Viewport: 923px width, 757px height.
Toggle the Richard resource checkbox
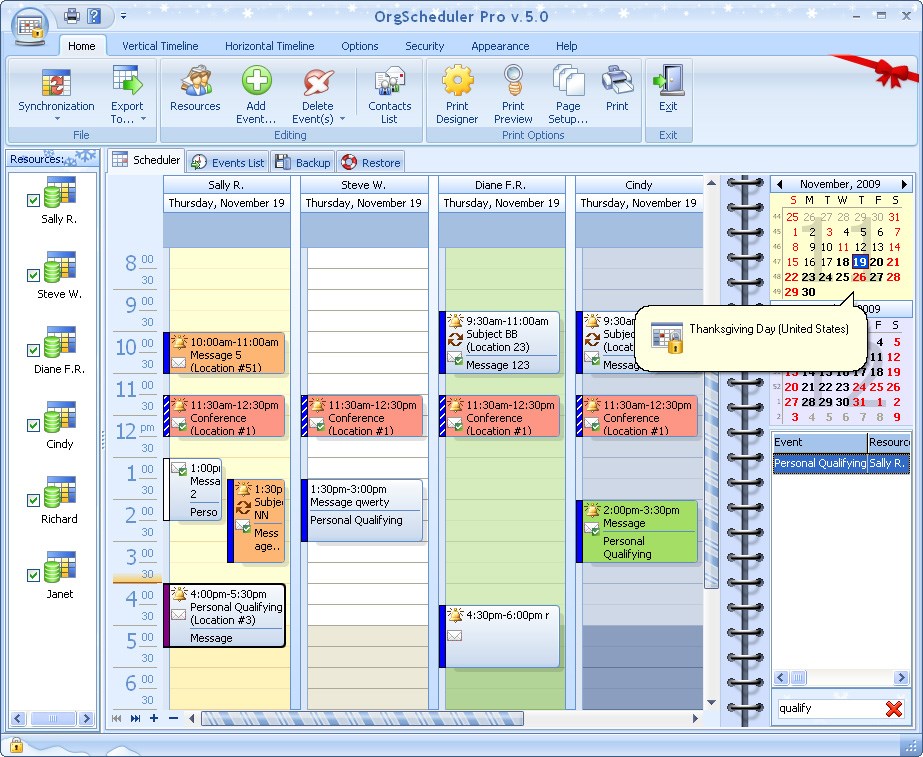[x=34, y=500]
